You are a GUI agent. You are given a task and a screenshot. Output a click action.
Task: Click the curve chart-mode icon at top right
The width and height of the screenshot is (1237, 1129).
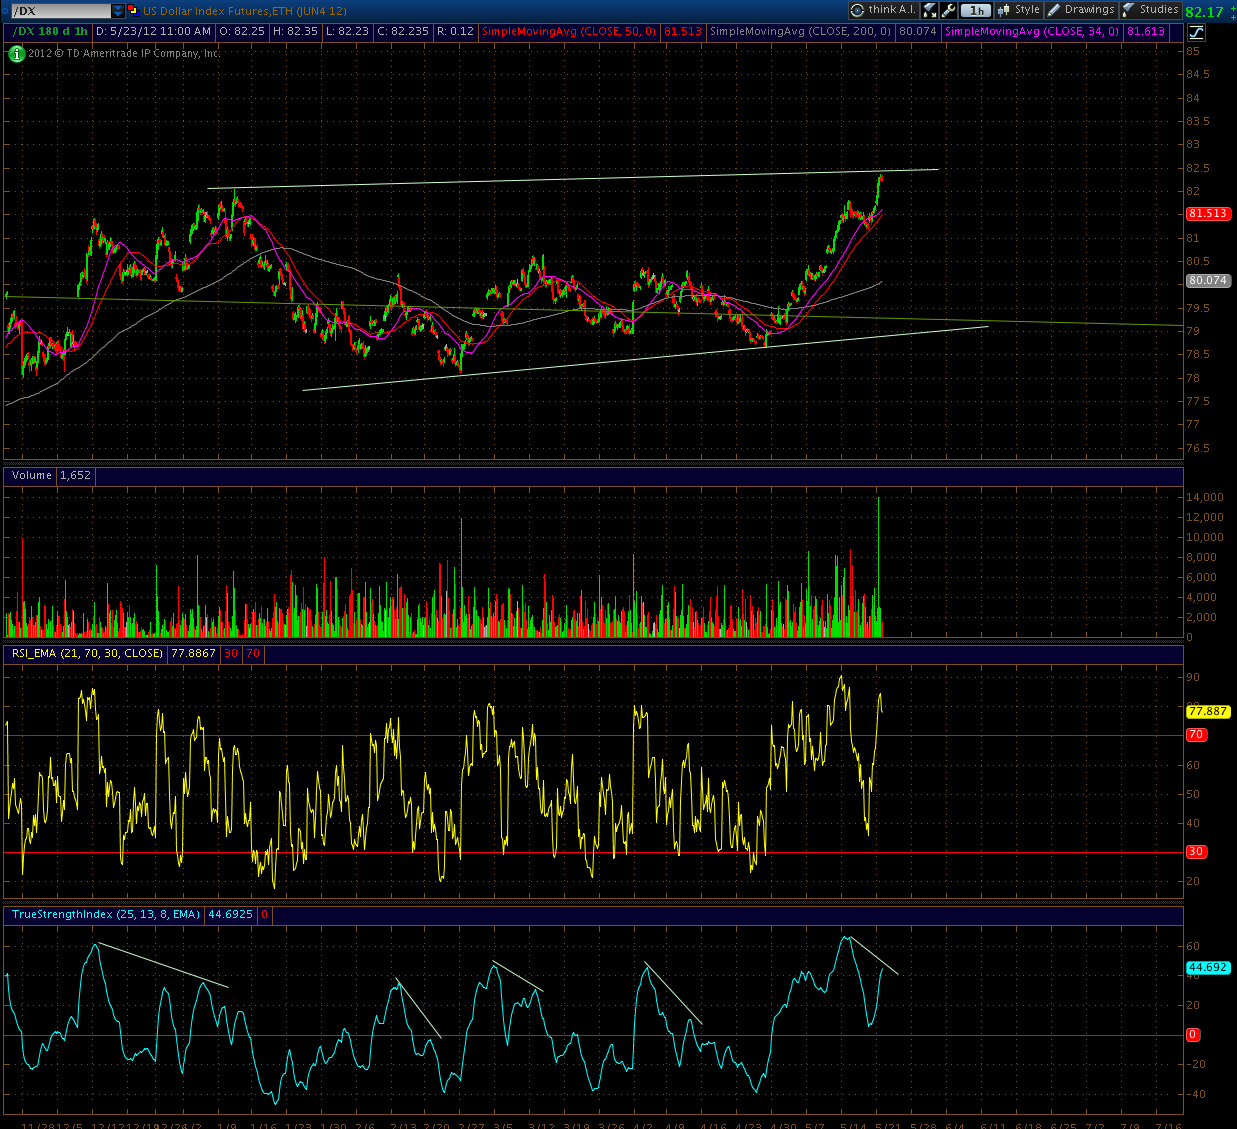1196,32
